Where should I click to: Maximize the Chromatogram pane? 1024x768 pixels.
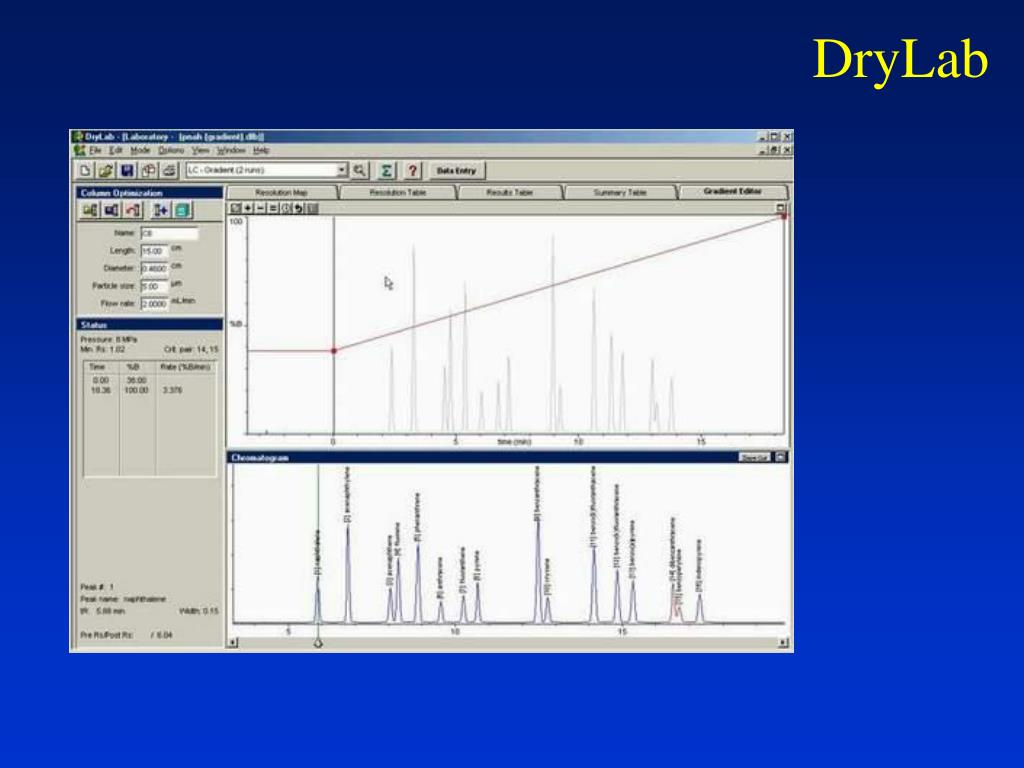coord(780,457)
